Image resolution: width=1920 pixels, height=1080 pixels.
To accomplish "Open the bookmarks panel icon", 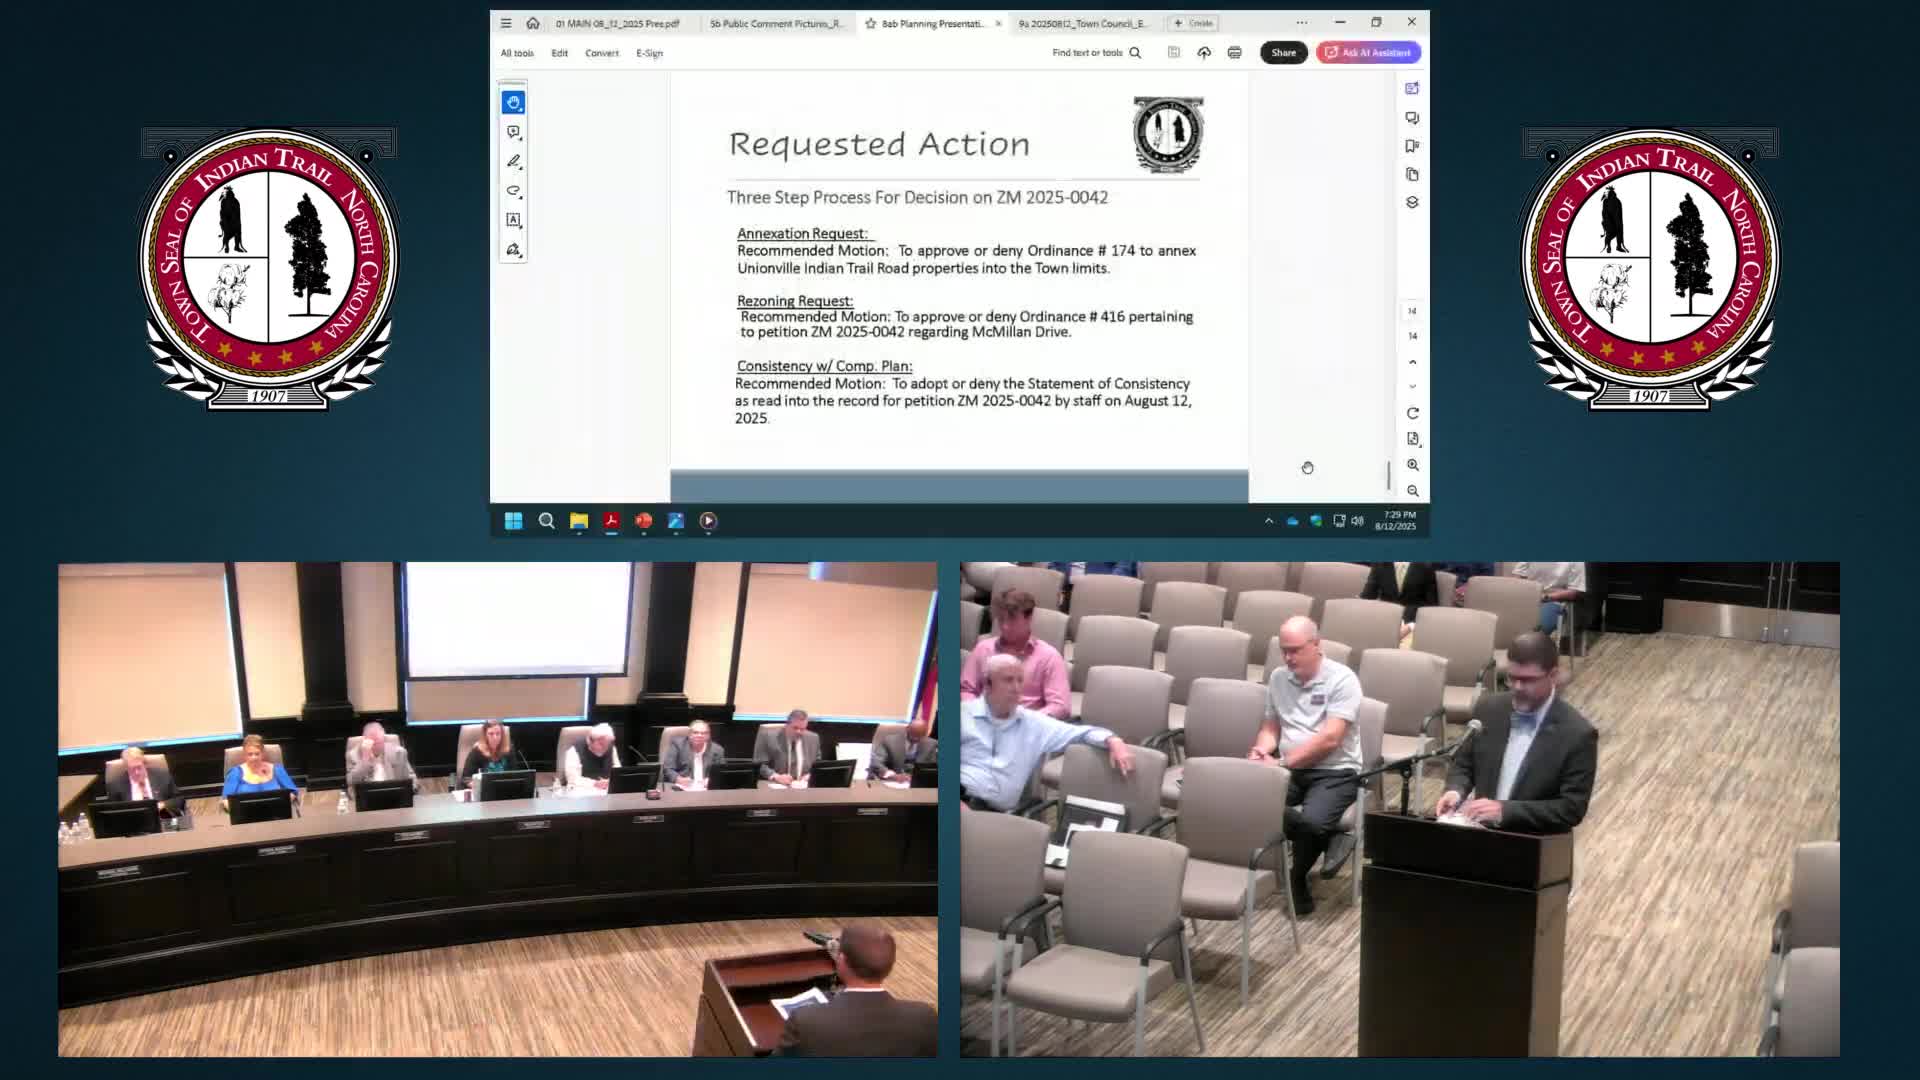I will coord(1412,146).
